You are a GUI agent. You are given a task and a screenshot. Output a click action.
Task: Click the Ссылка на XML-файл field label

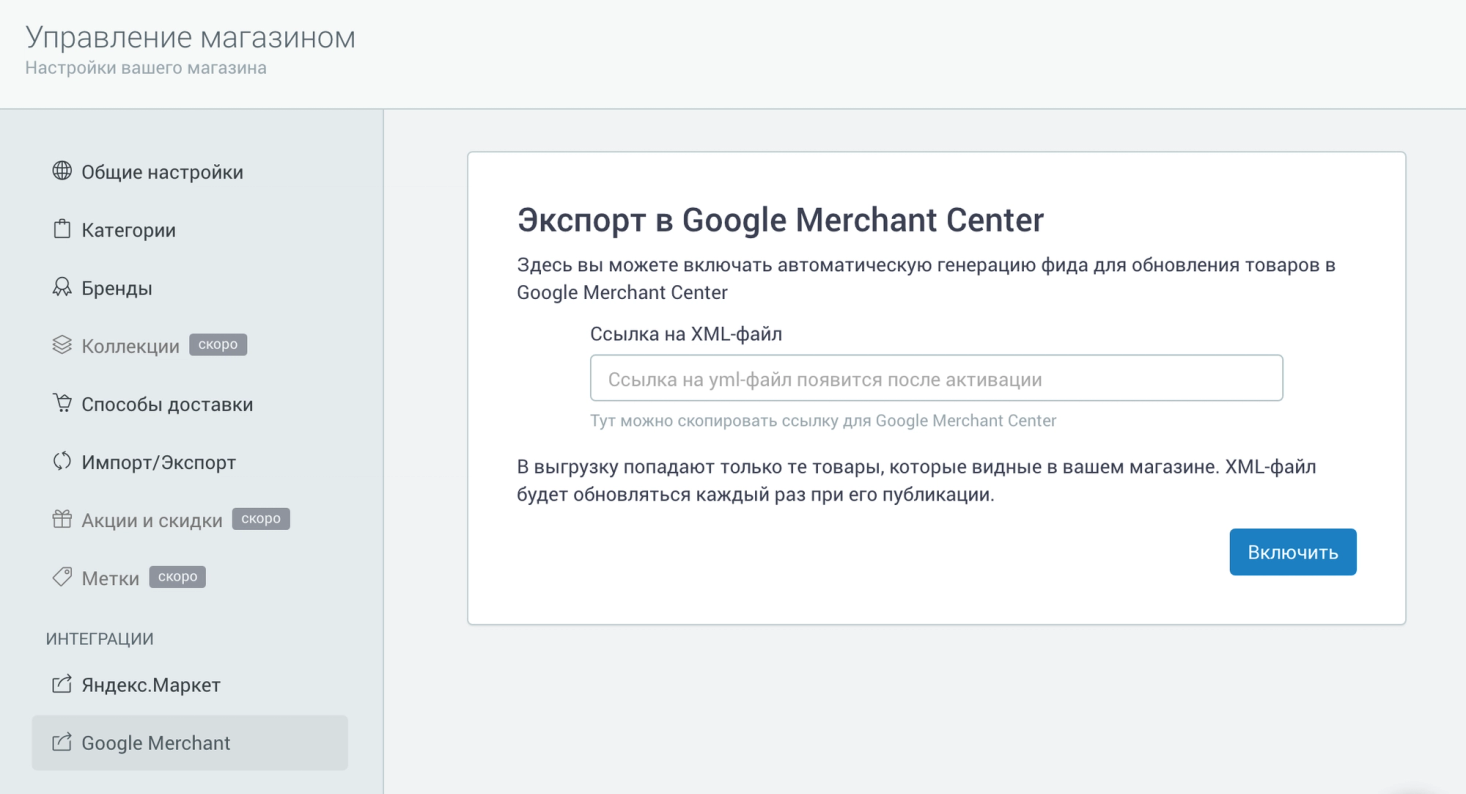point(686,335)
